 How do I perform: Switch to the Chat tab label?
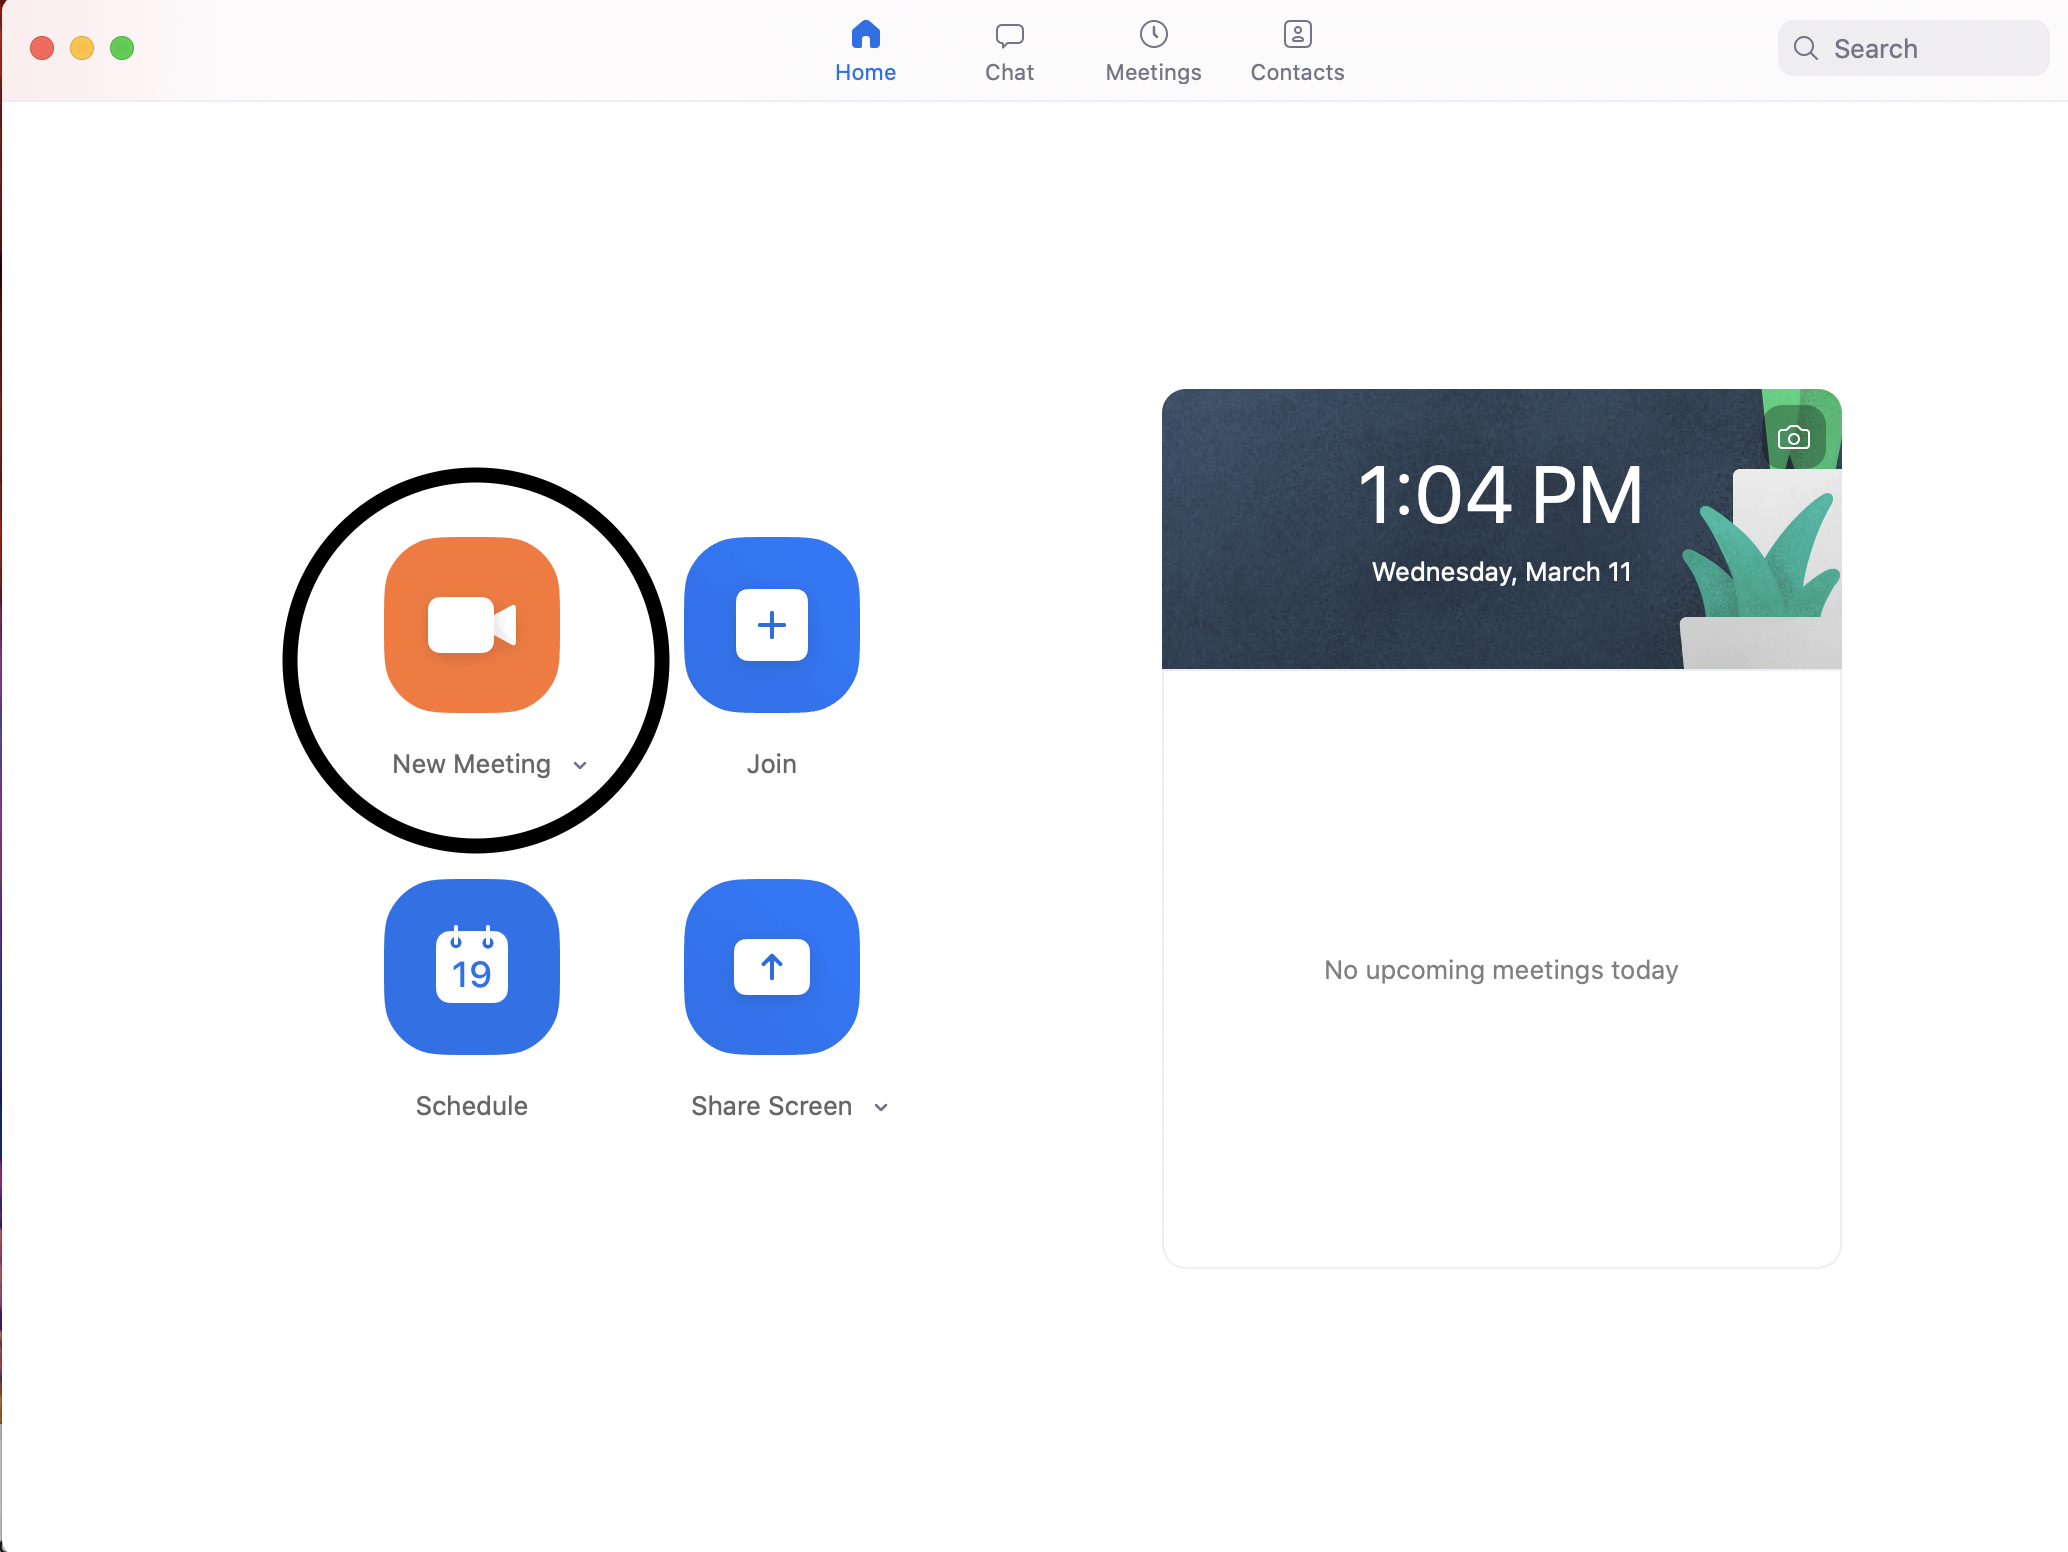(1009, 72)
